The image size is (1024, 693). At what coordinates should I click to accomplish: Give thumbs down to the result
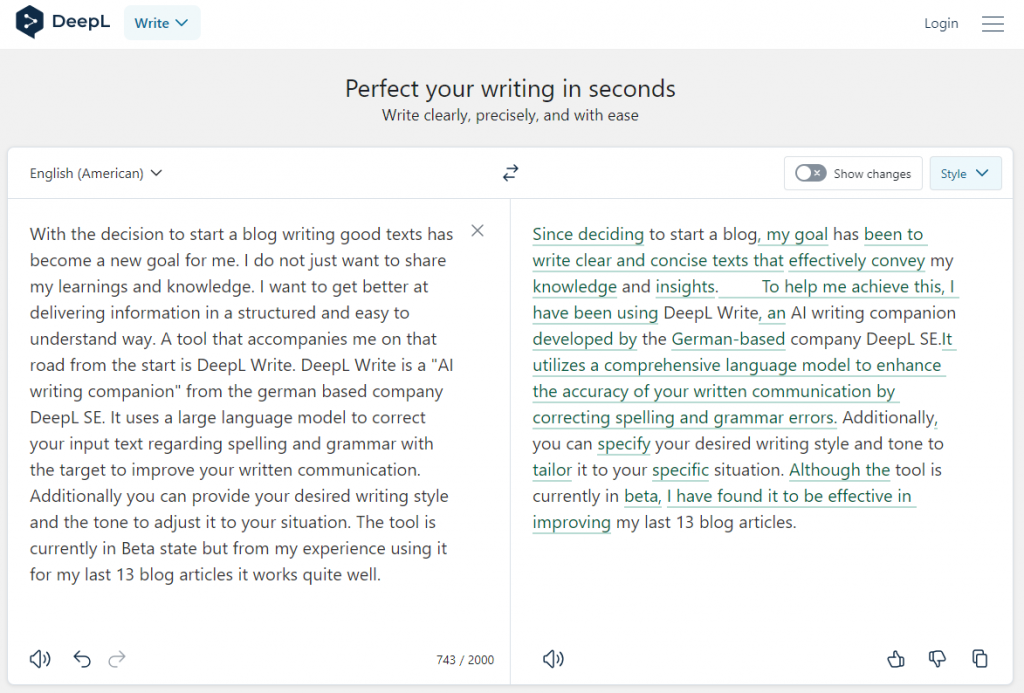[937, 659]
